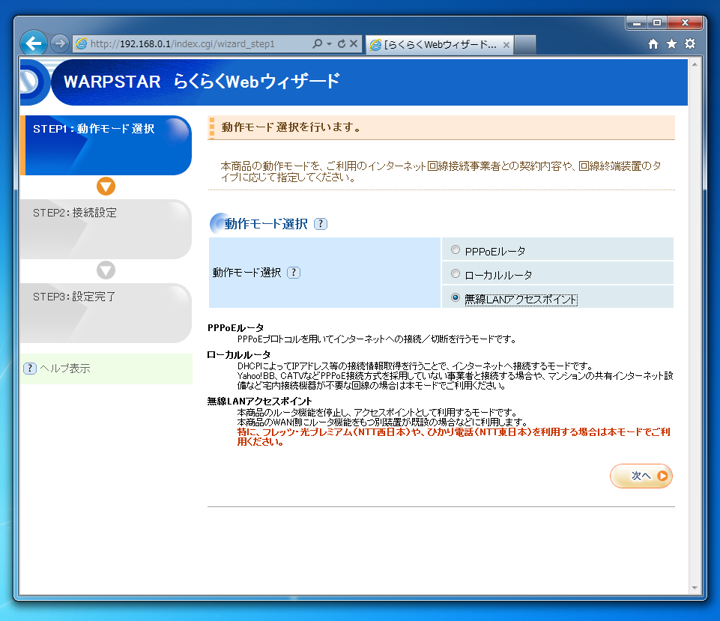
Task: Open a new blank browser tab
Action: tap(525, 45)
